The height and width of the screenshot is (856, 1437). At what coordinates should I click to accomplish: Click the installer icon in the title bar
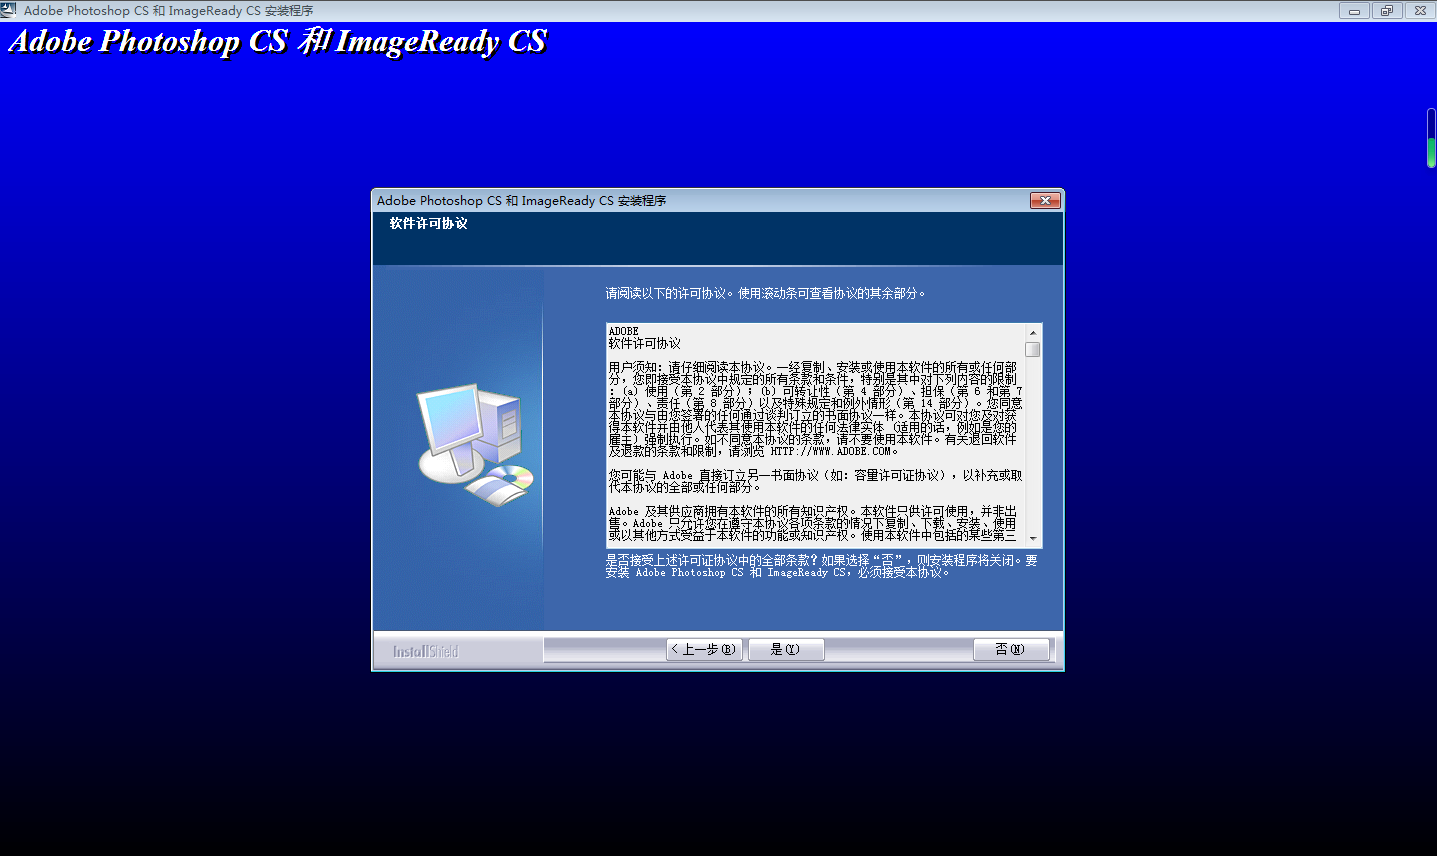point(9,10)
